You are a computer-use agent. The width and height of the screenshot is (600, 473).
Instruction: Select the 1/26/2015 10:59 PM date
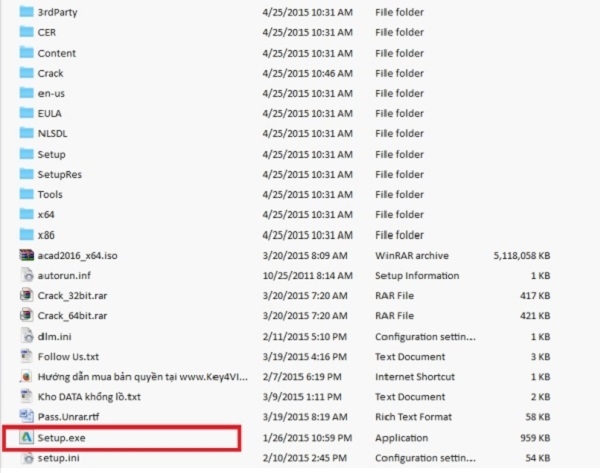[x=307, y=438]
